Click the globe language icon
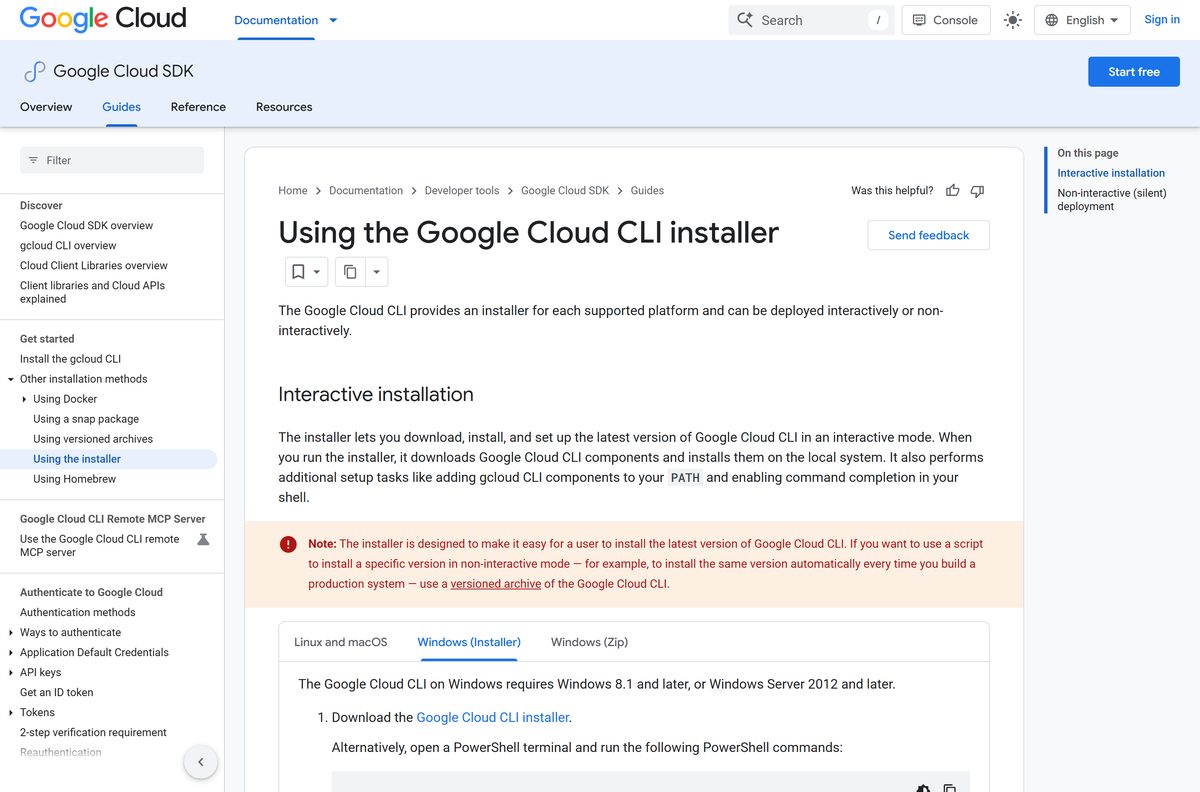 point(1052,20)
